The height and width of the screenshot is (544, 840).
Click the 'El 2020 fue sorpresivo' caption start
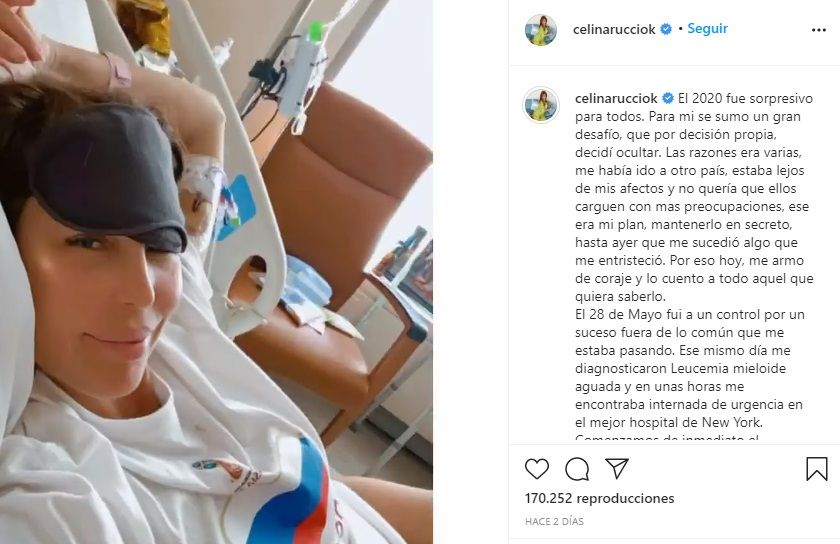745,99
